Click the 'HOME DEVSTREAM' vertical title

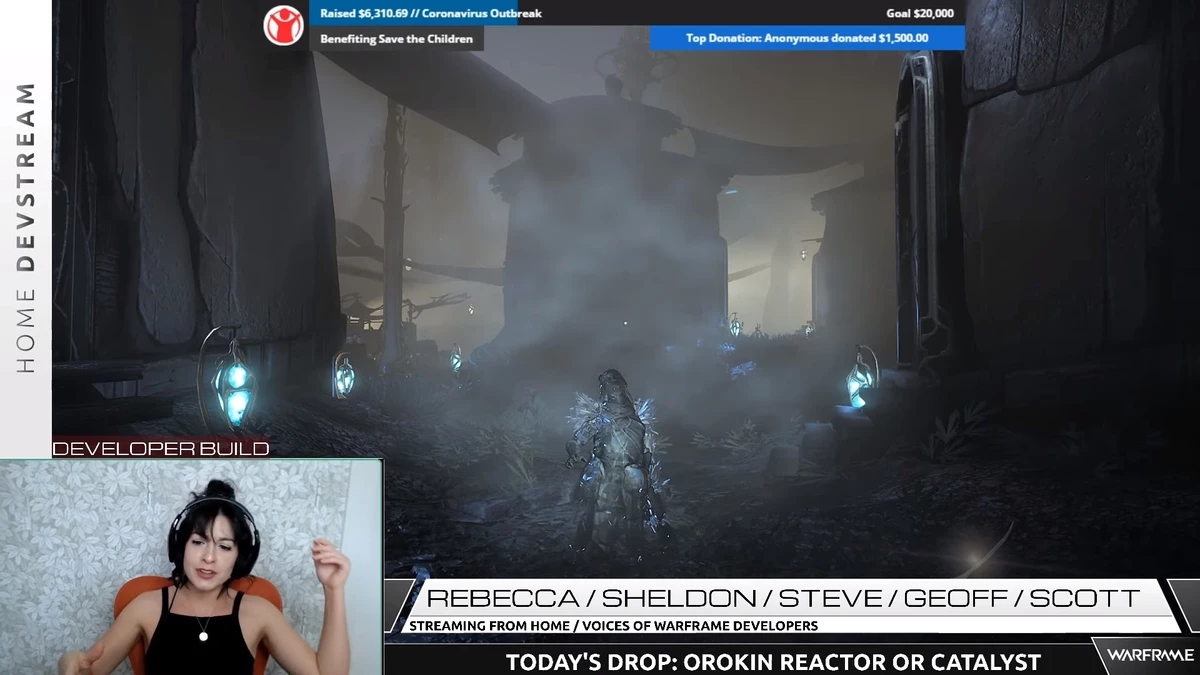26,228
